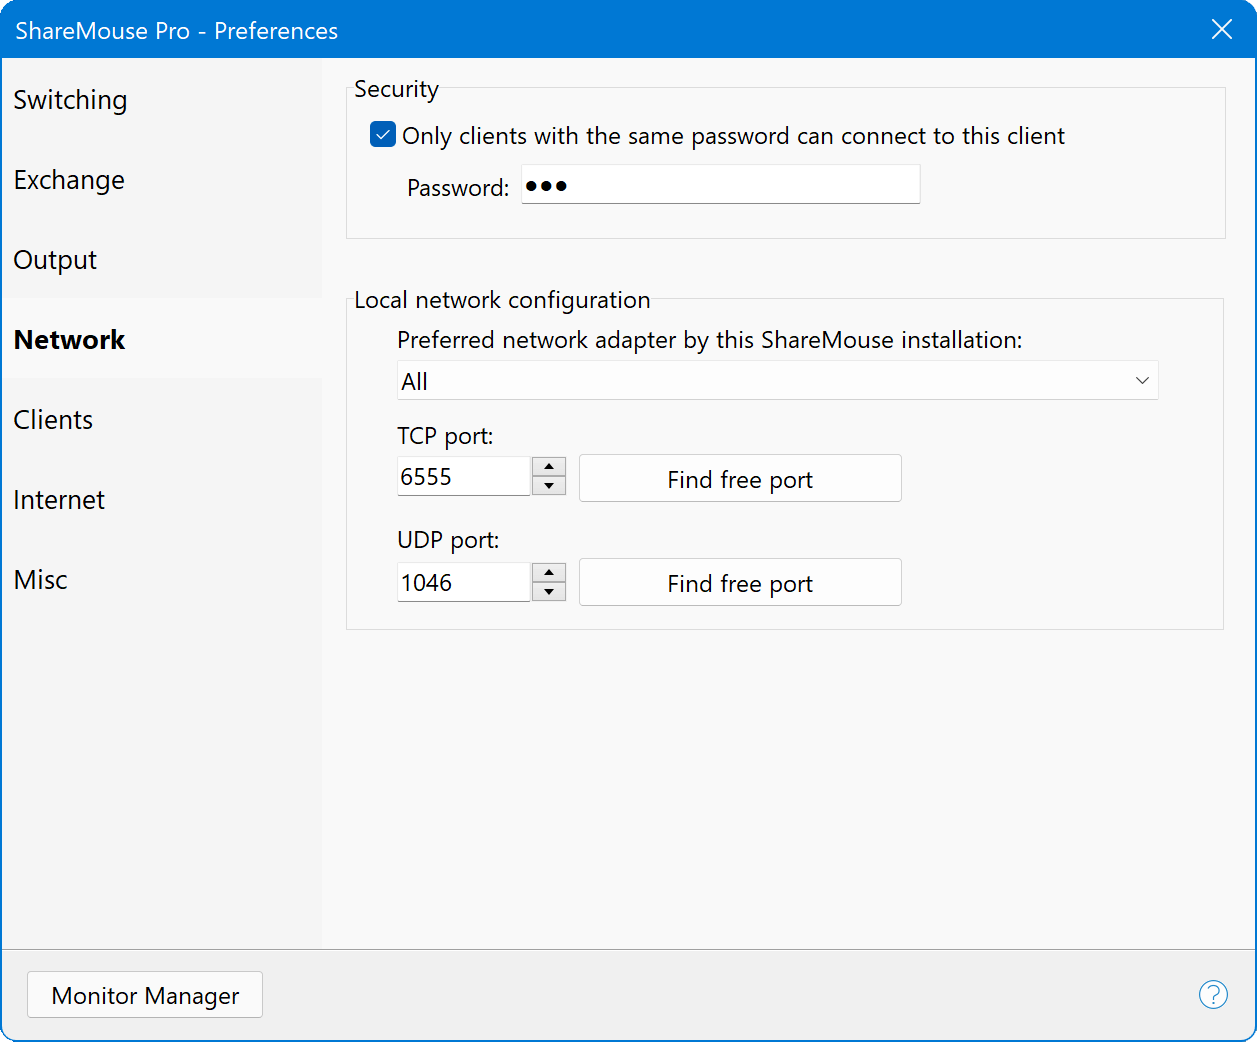The height and width of the screenshot is (1042, 1257).
Task: Open the preferred network adapter dropdown
Action: point(777,381)
